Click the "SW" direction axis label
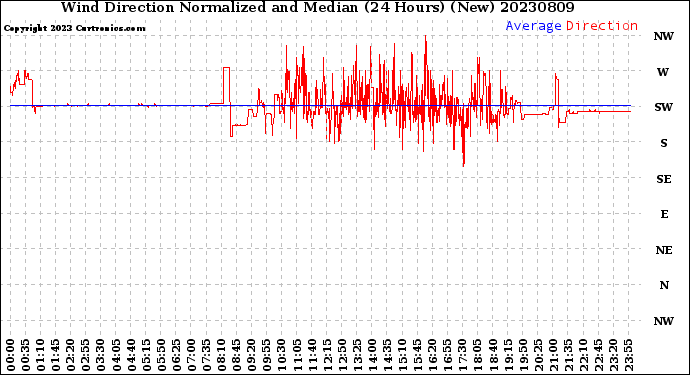 664,107
